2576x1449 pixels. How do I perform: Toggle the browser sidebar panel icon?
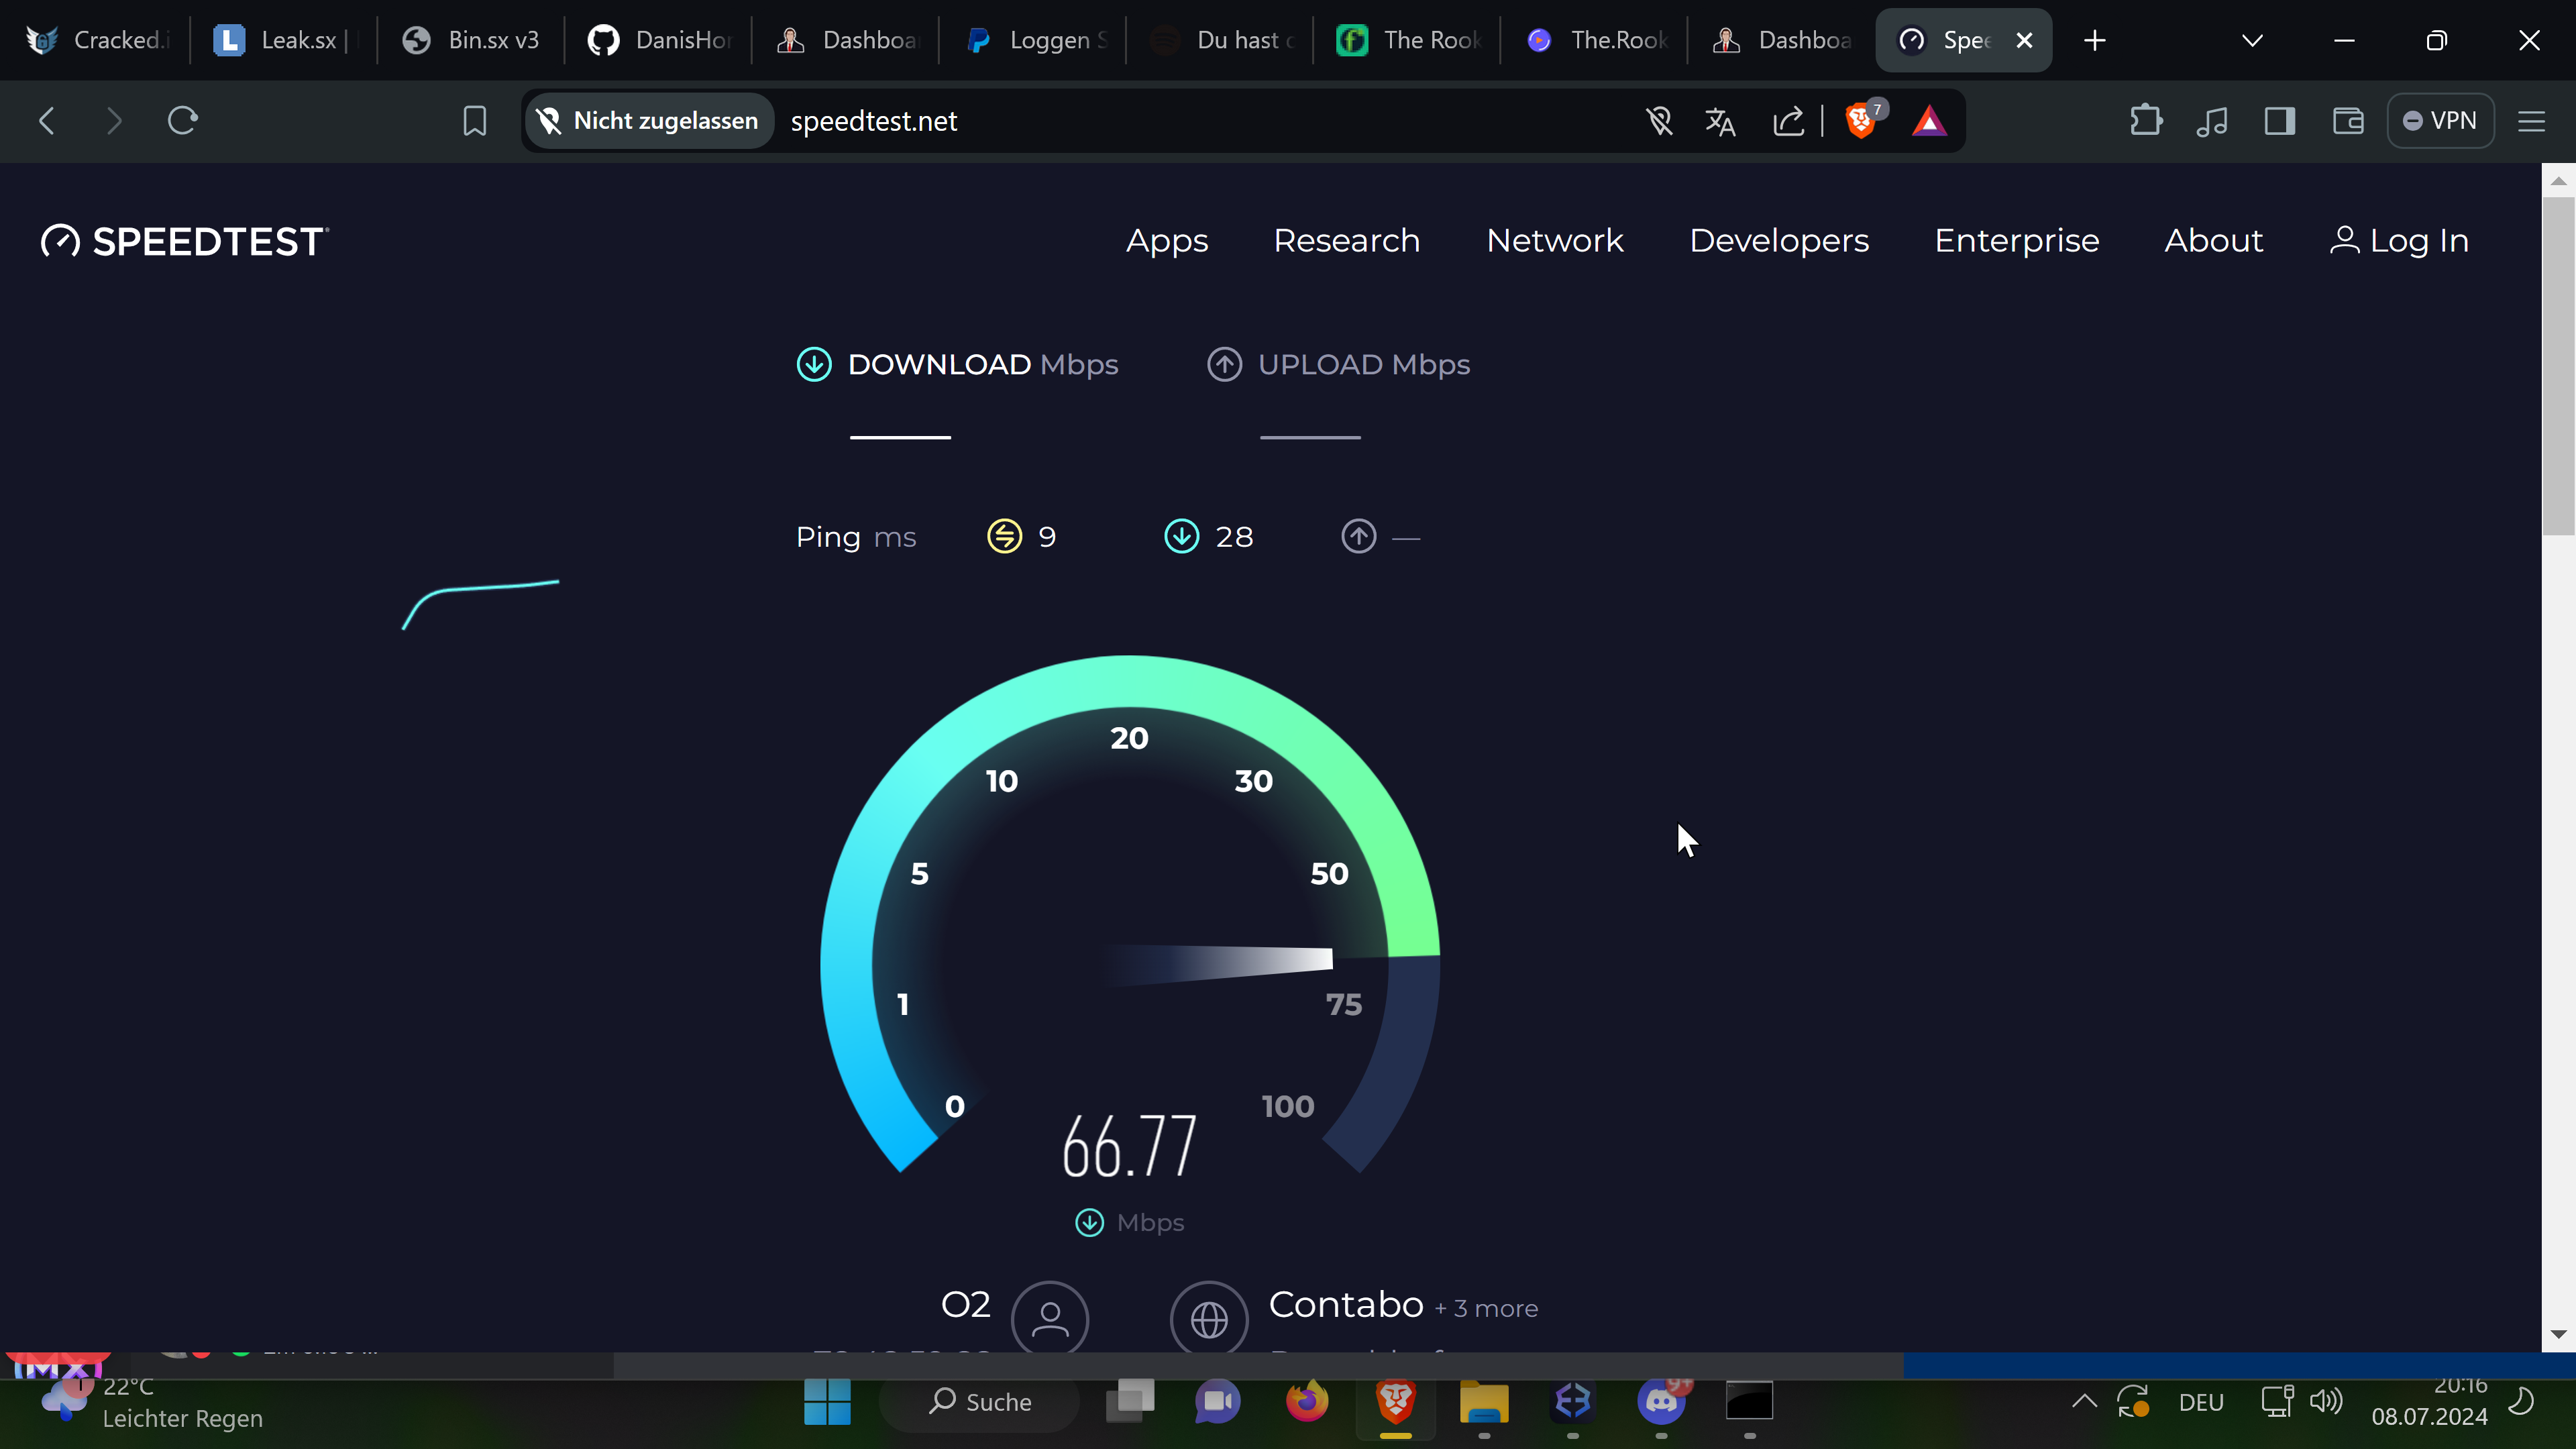click(2279, 121)
